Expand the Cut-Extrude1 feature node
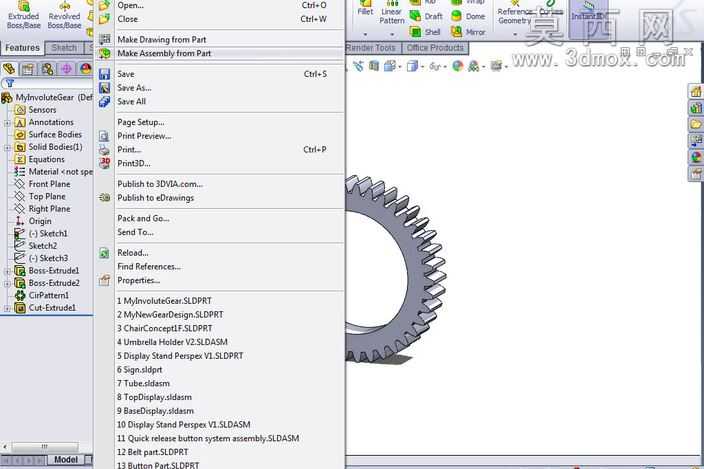The height and width of the screenshot is (469, 704). 7,308
